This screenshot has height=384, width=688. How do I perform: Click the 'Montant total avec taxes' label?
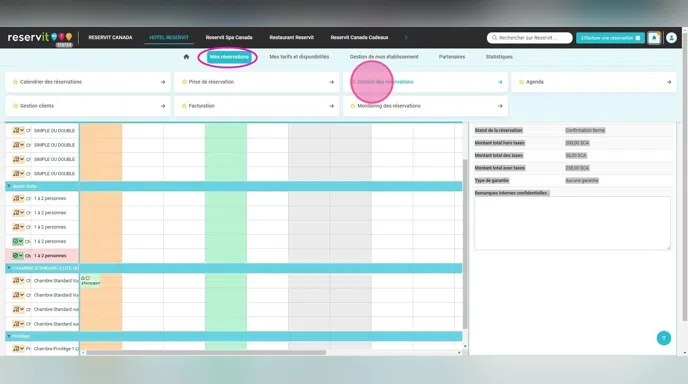(500, 168)
